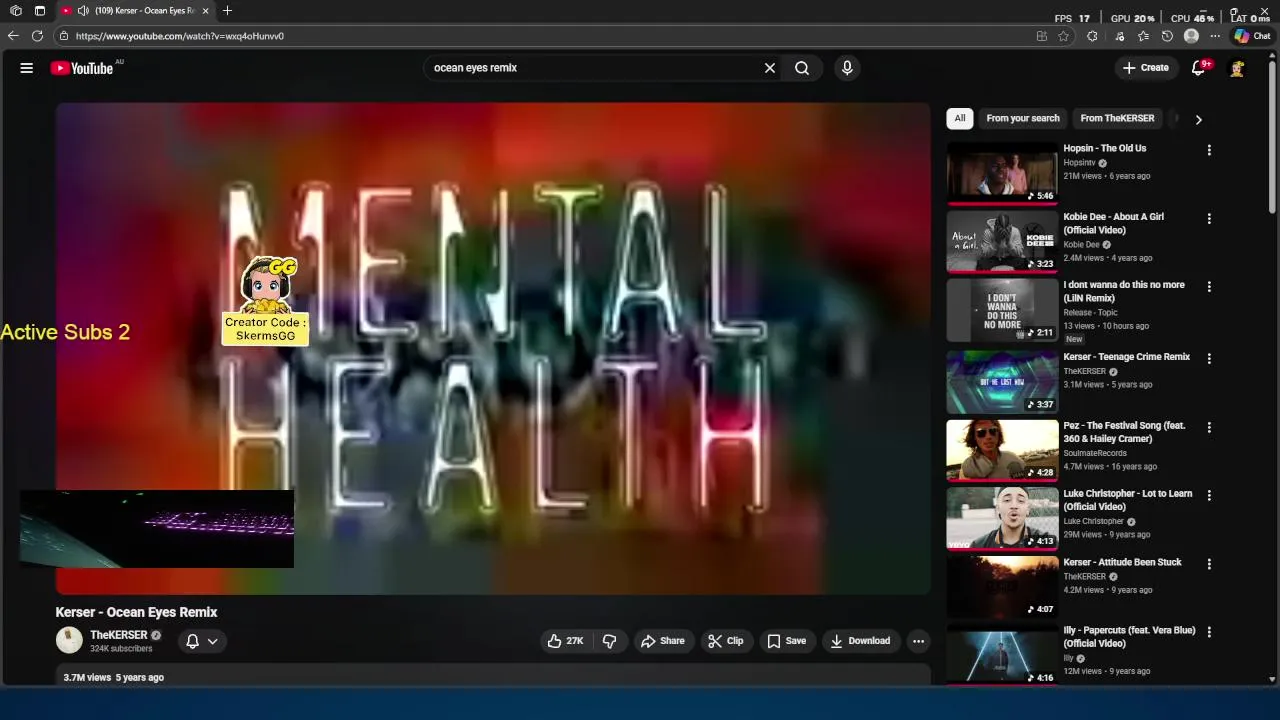Clear the search box with the X icon

point(770,68)
